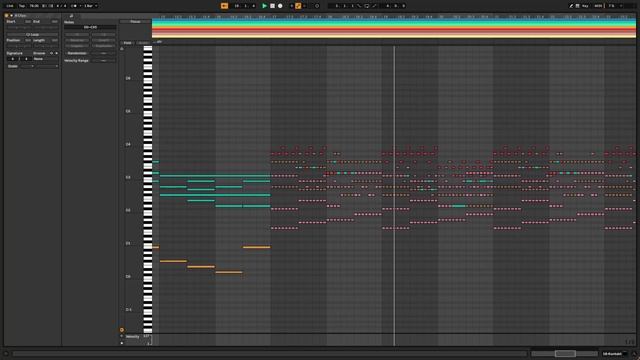
Task: Click the Set button next to End
Action: point(54,21)
